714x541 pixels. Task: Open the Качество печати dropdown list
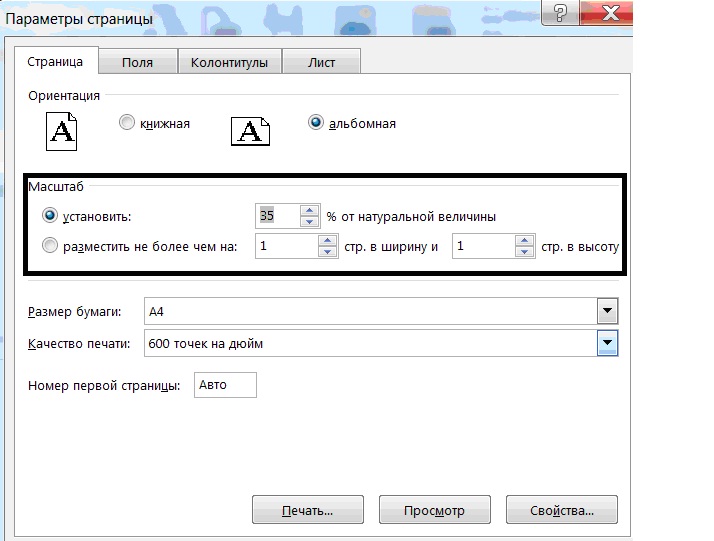(607, 344)
